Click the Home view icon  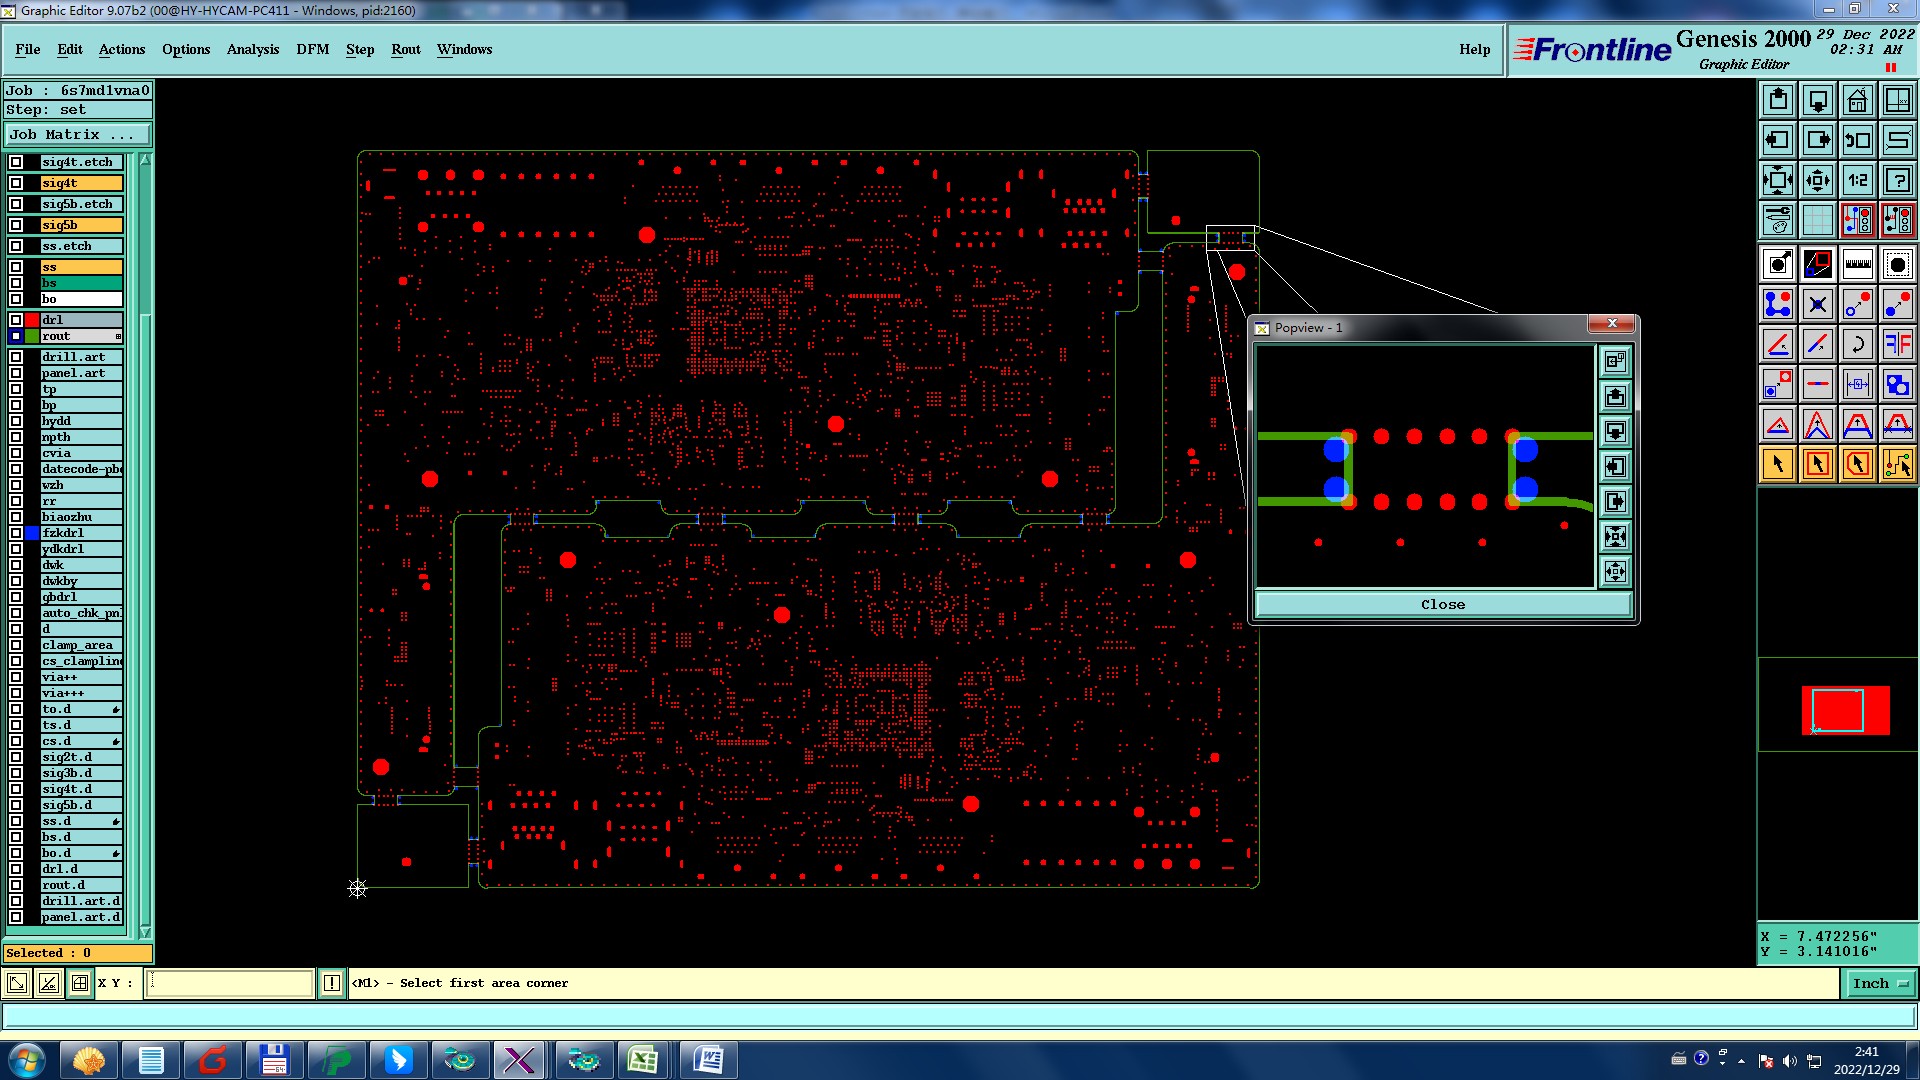pyautogui.click(x=1857, y=101)
